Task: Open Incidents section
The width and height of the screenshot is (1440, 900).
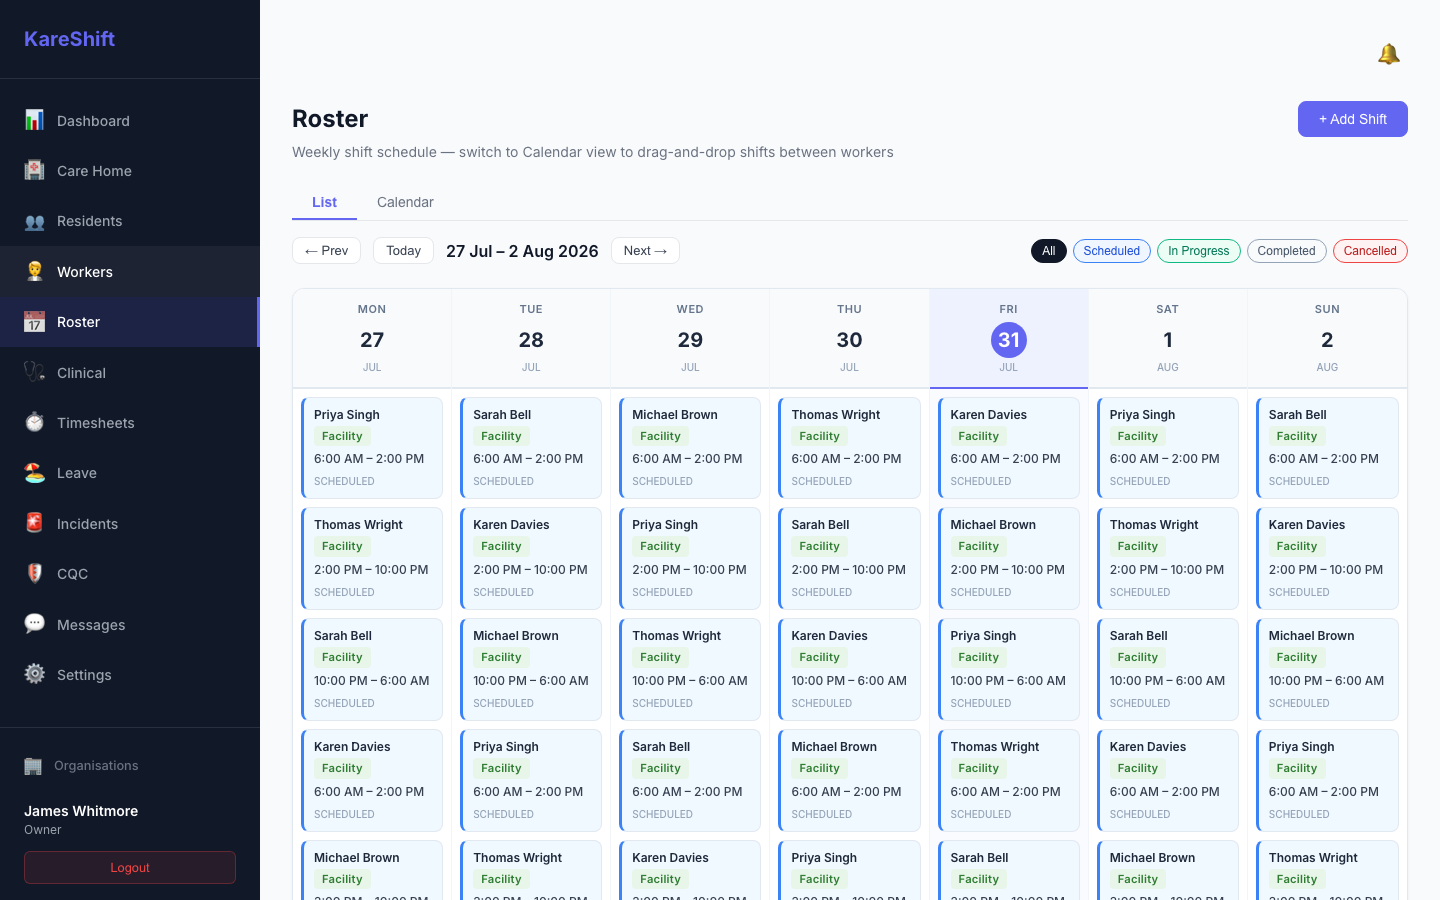Action: click(130, 523)
